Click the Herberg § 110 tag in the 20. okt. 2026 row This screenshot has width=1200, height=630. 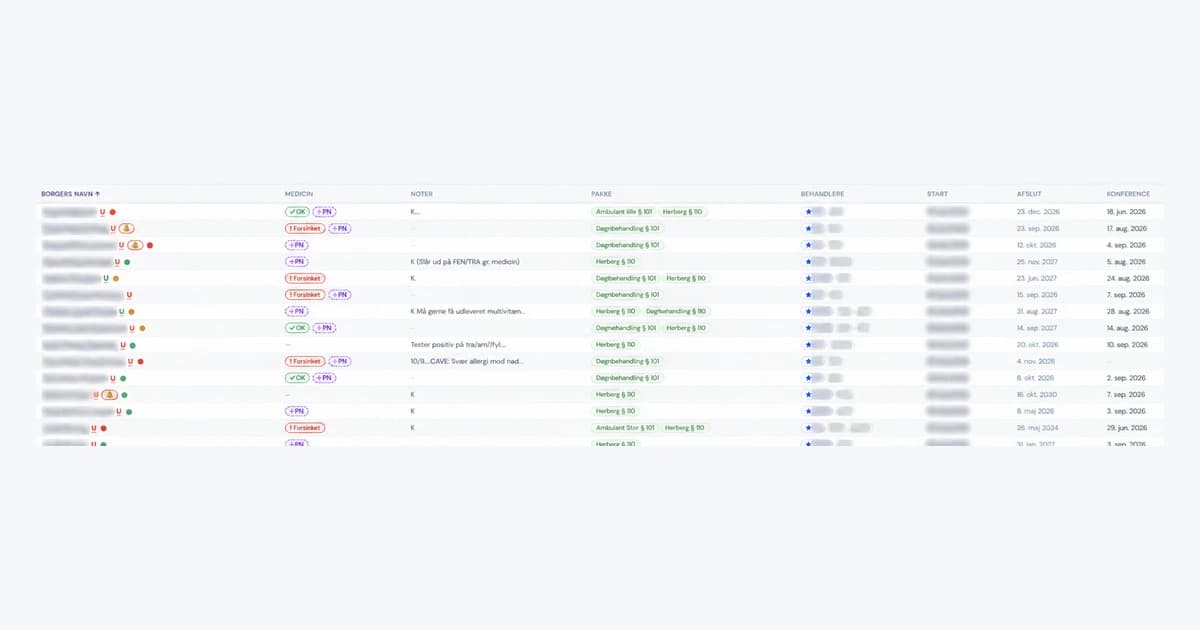pos(615,345)
